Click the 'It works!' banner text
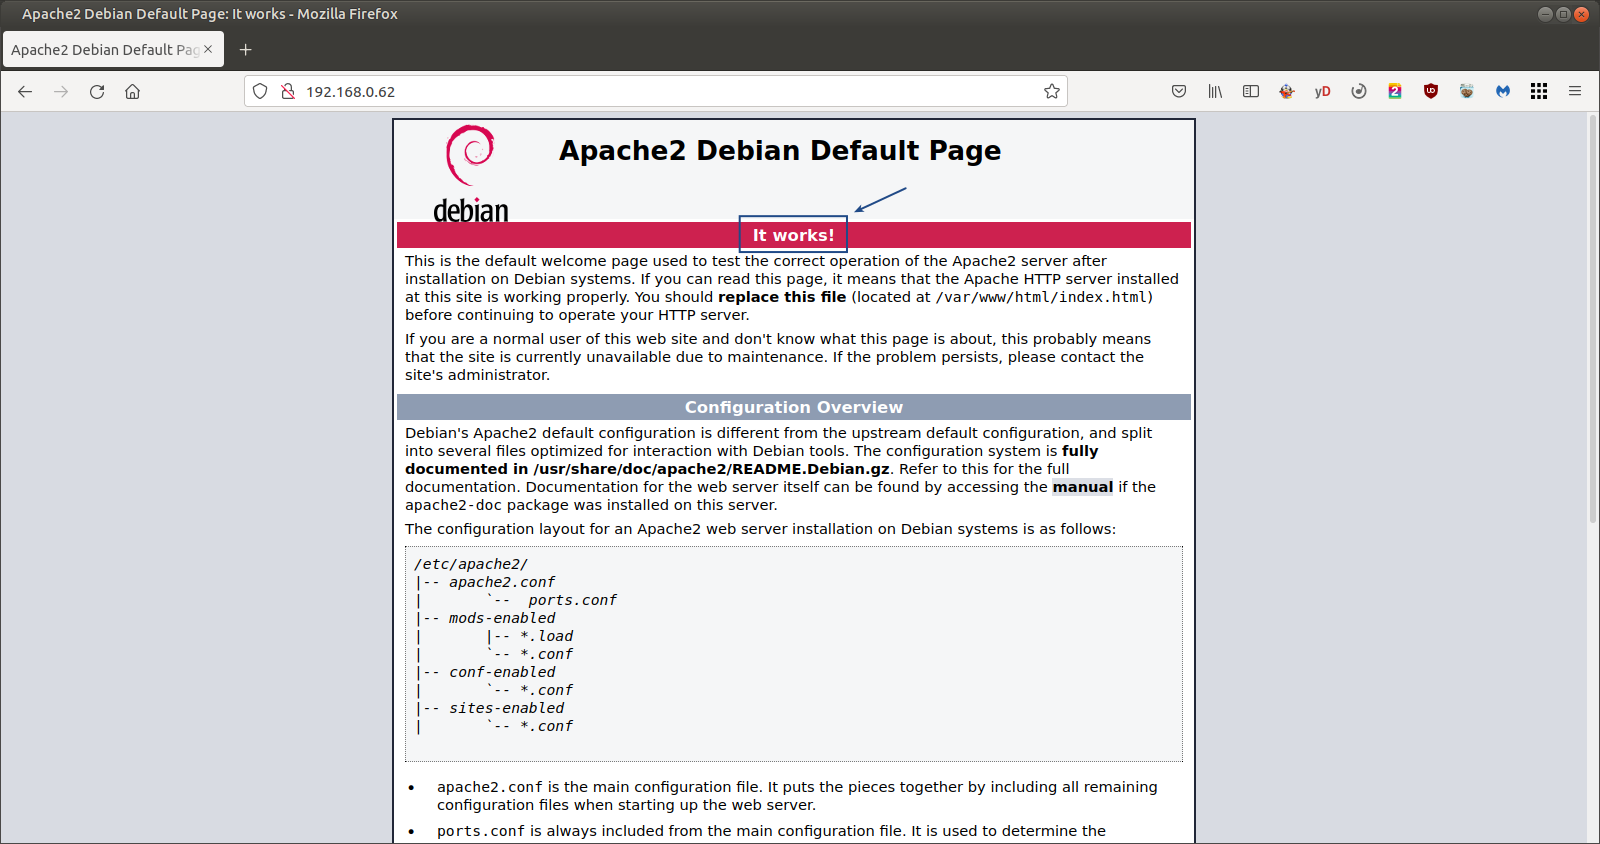This screenshot has width=1600, height=844. tap(793, 235)
